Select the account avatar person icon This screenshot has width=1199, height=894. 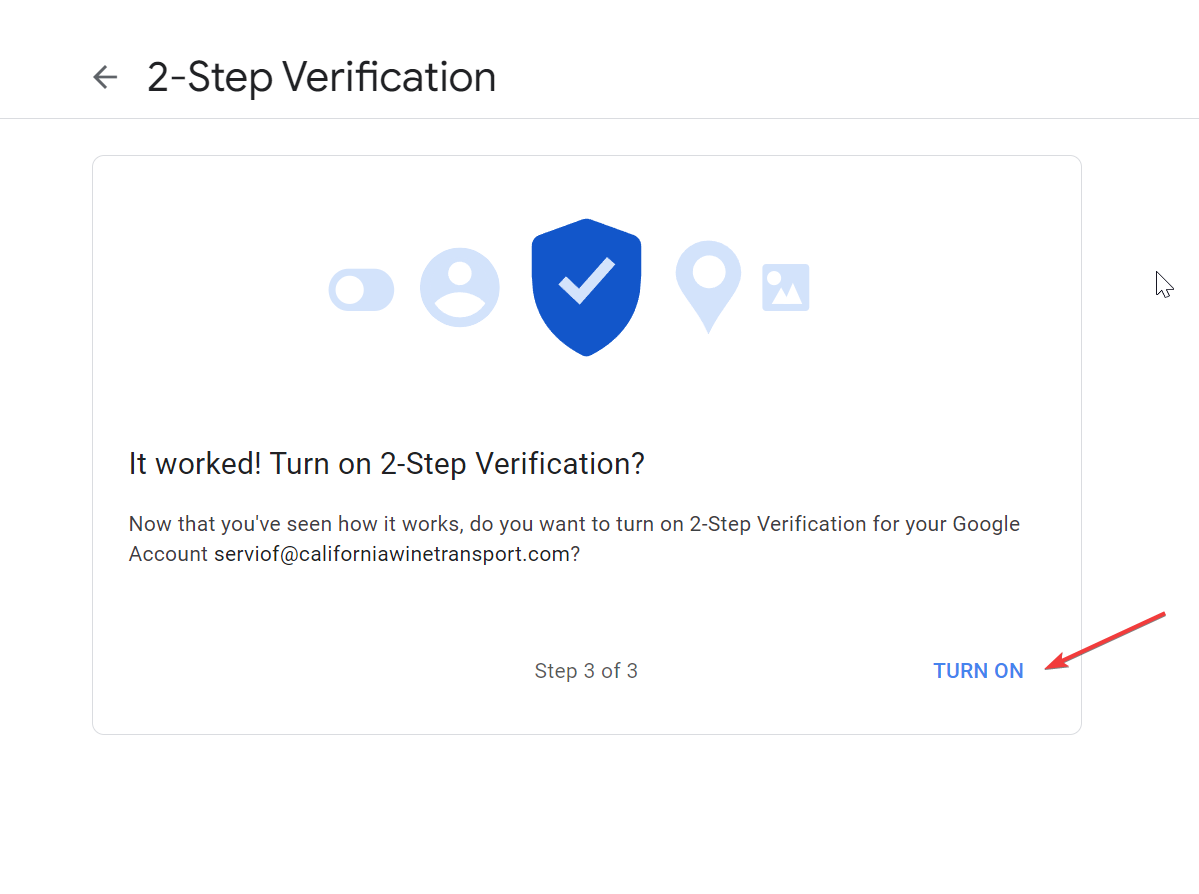coord(460,288)
